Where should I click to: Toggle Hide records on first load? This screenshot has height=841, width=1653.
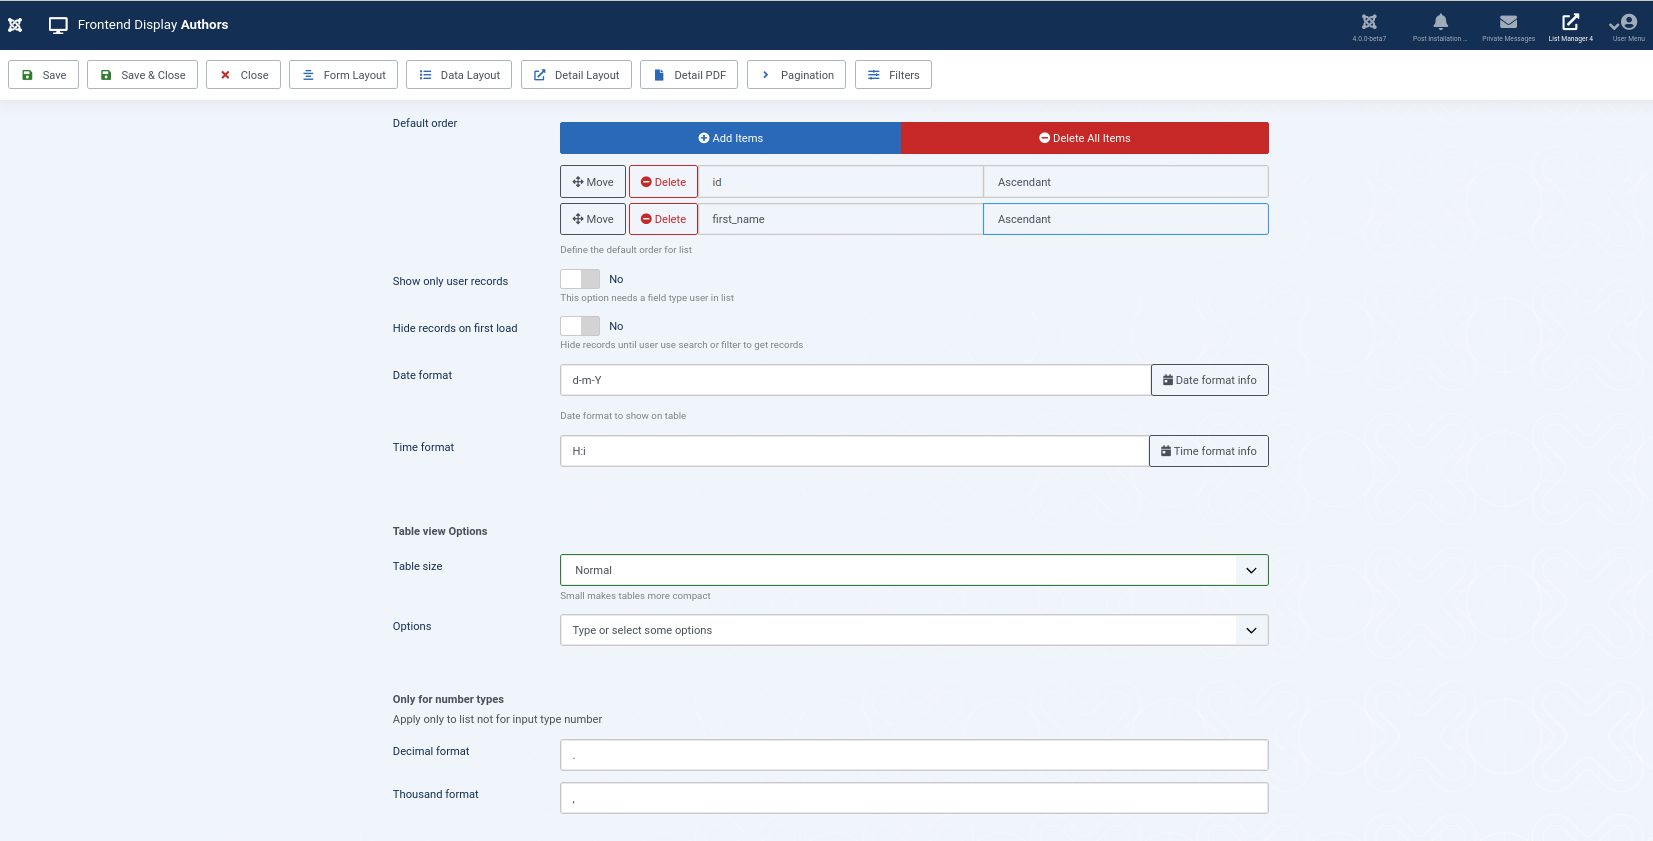pyautogui.click(x=580, y=326)
